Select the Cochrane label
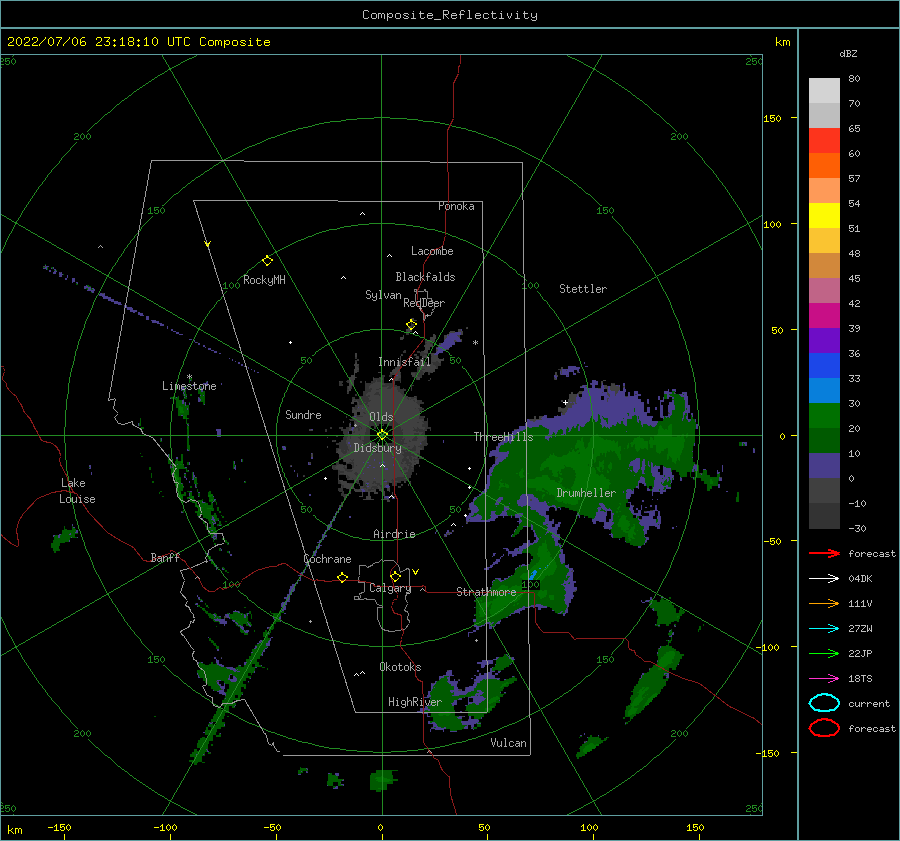The height and width of the screenshot is (841, 900). [327, 559]
